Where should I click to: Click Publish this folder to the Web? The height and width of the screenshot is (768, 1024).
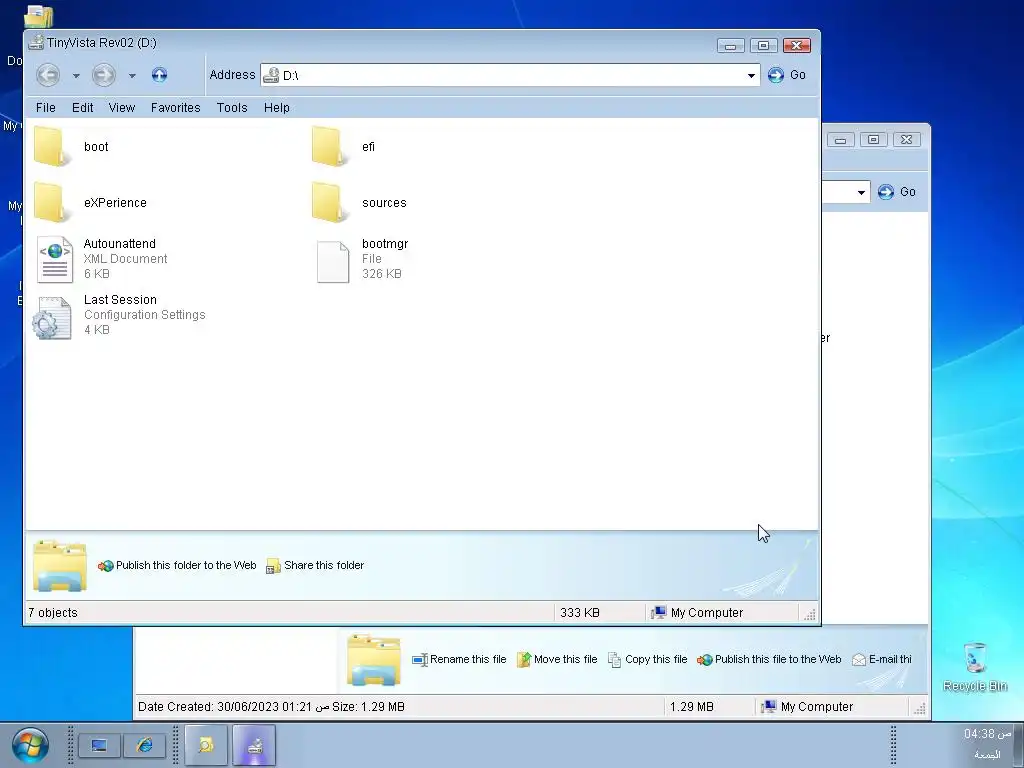point(177,566)
